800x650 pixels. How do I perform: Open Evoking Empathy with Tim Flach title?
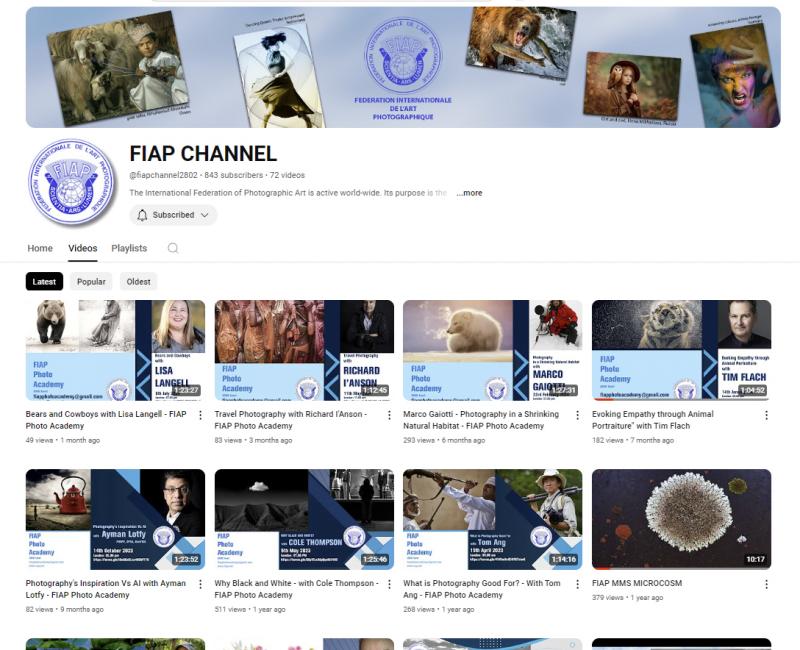tap(653, 420)
